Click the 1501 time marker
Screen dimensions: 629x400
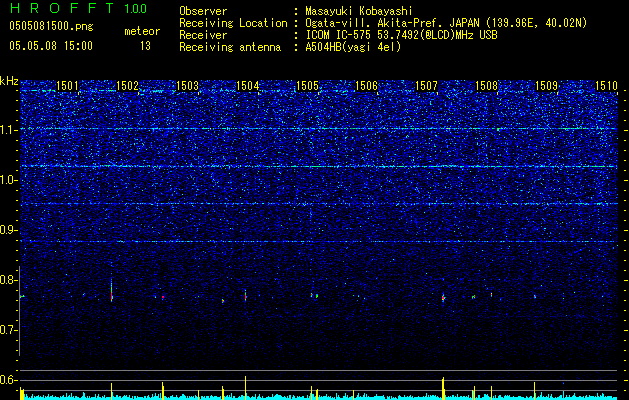tap(67, 86)
